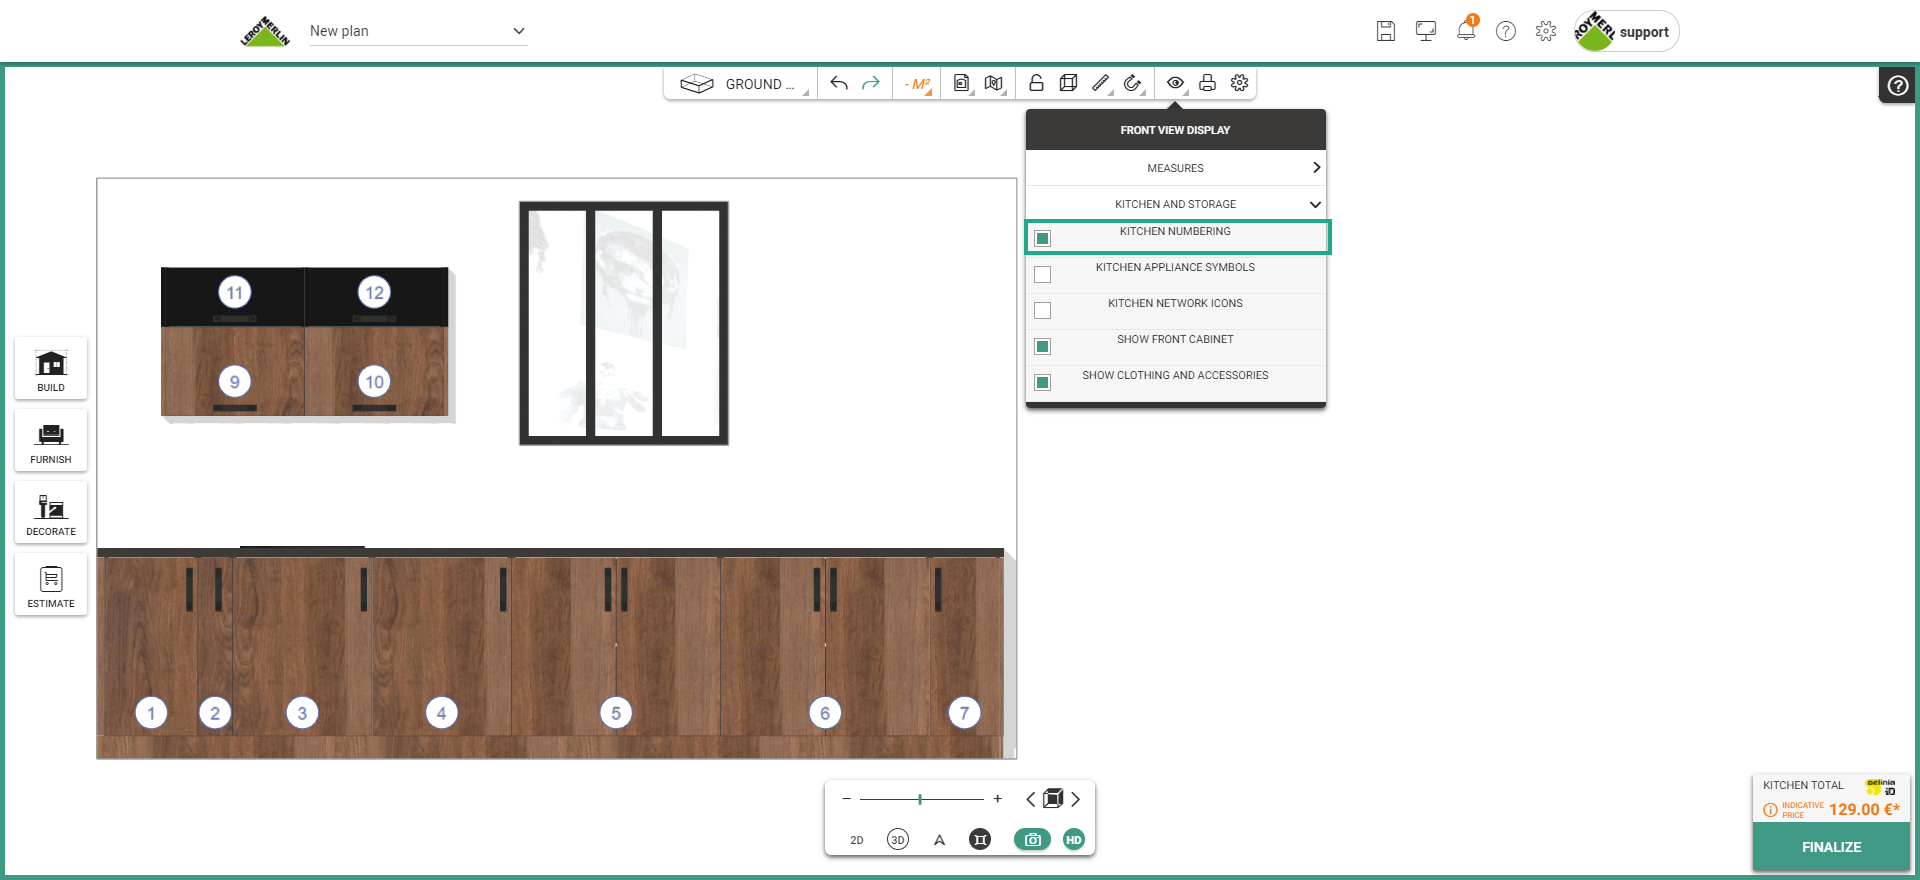Check Kitchen Appliance Symbols checkbox
The width and height of the screenshot is (1920, 880).
click(1042, 274)
